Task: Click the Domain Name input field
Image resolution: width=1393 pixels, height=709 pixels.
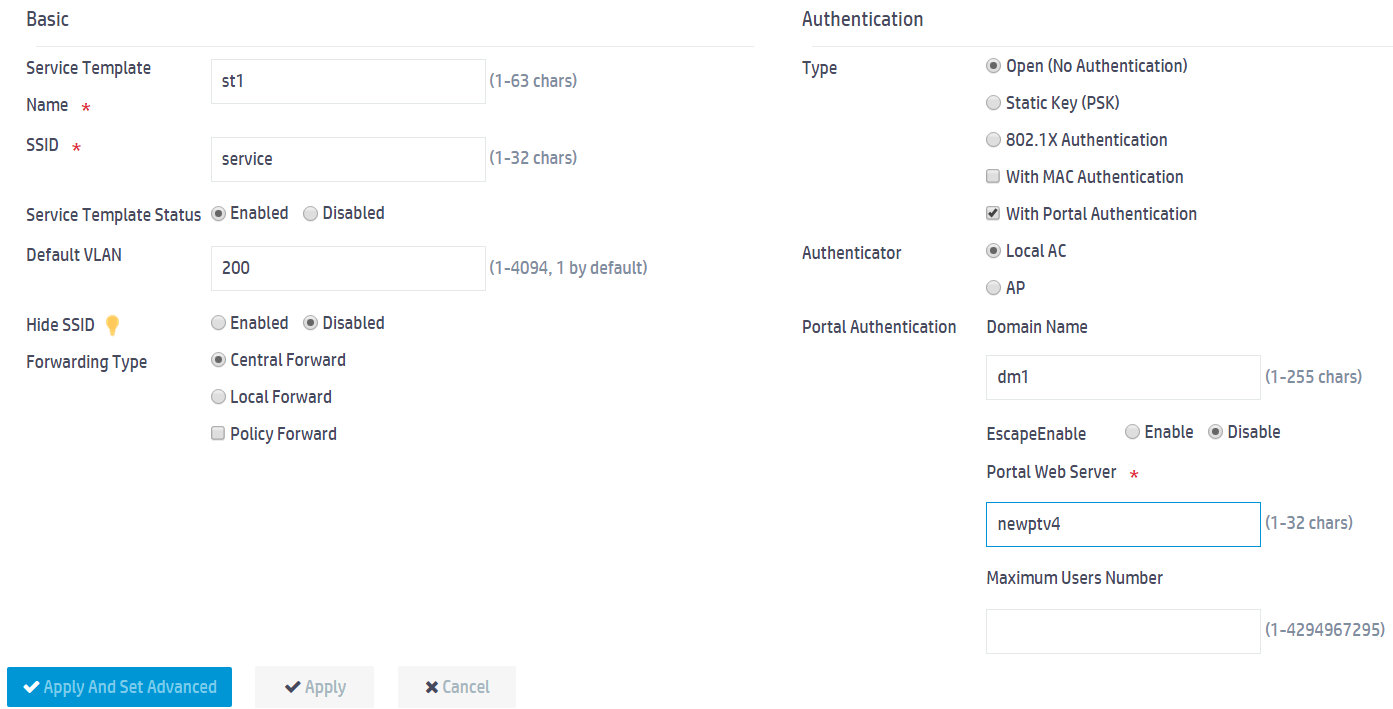Action: 1123,377
